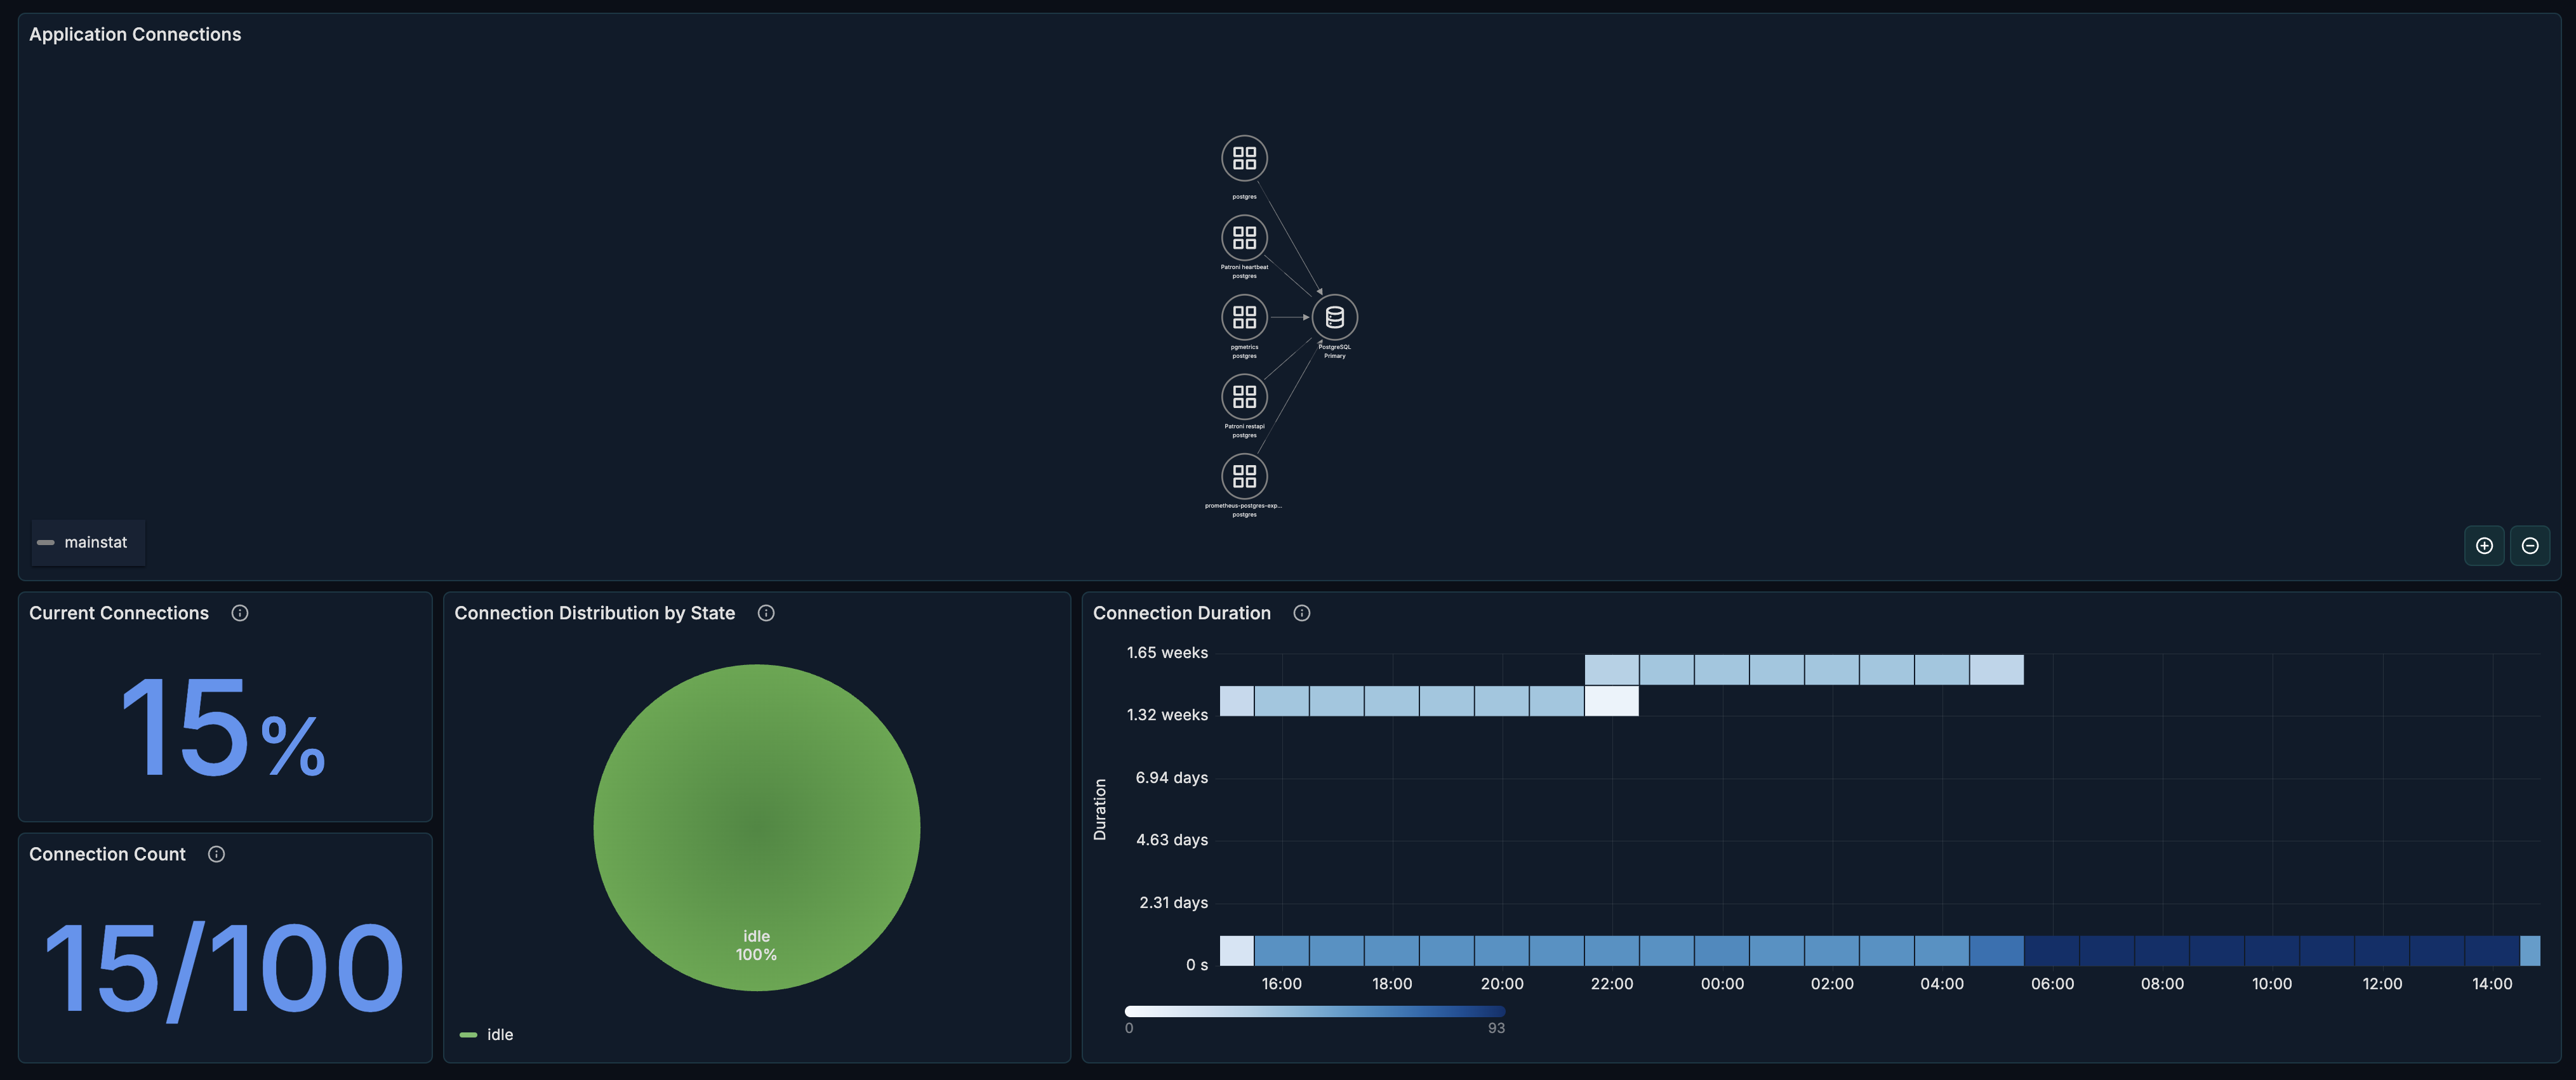Viewport: 2576px width, 1080px height.
Task: Click heatmap color scale gradient bar
Action: pyautogui.click(x=1314, y=1011)
